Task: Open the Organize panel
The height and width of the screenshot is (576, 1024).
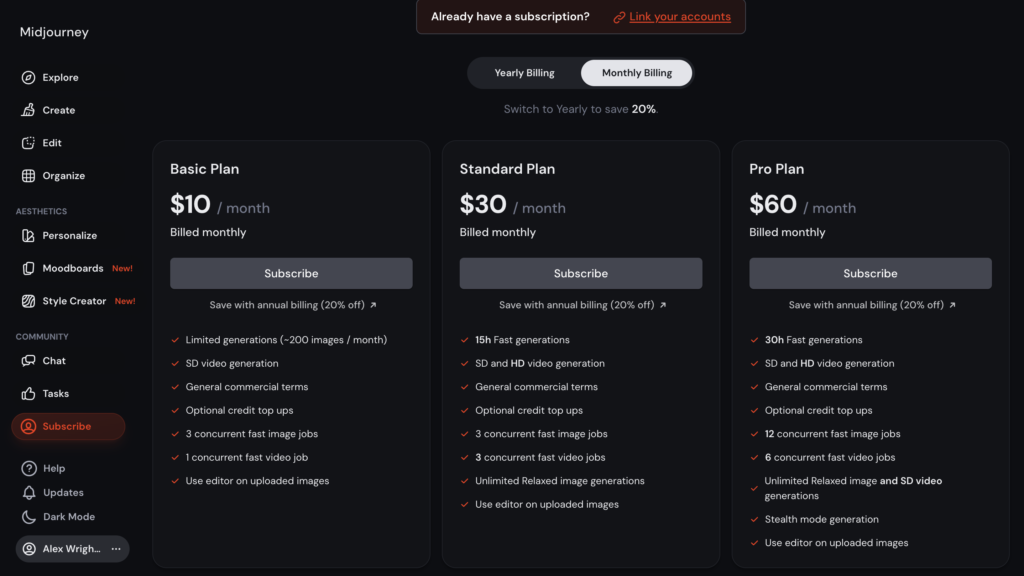Action: [x=60, y=175]
